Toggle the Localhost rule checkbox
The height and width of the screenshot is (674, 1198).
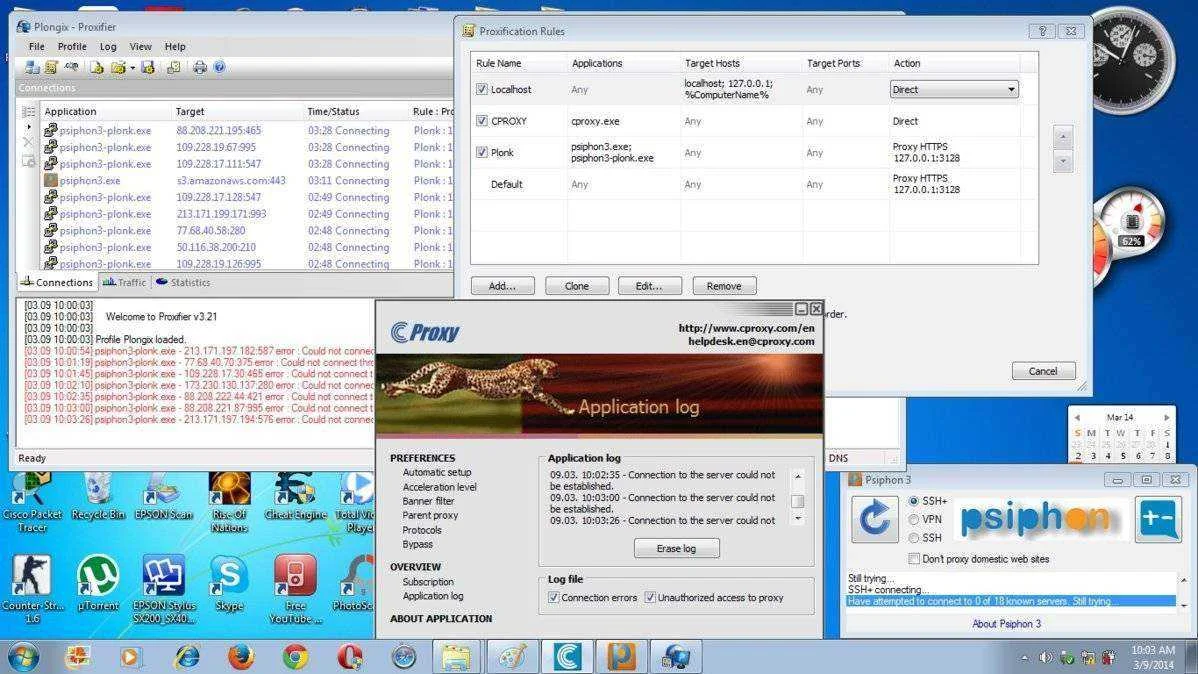tap(481, 89)
